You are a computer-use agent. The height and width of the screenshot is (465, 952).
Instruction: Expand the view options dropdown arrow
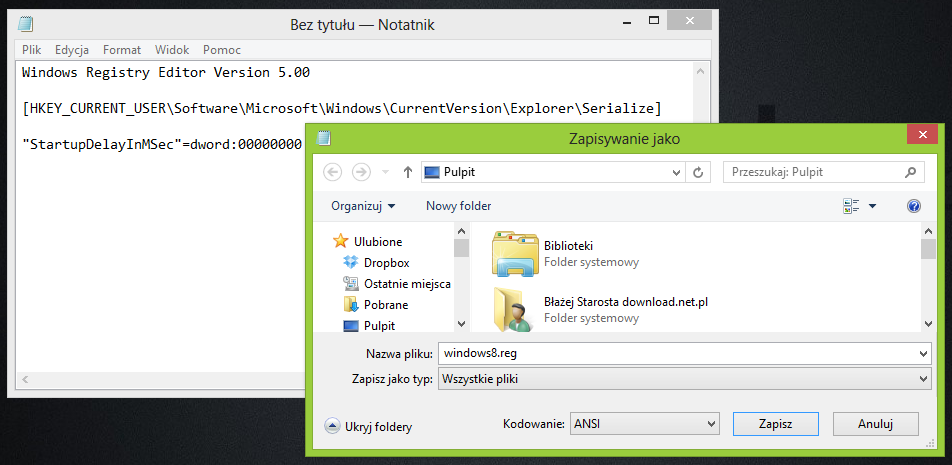click(x=872, y=206)
